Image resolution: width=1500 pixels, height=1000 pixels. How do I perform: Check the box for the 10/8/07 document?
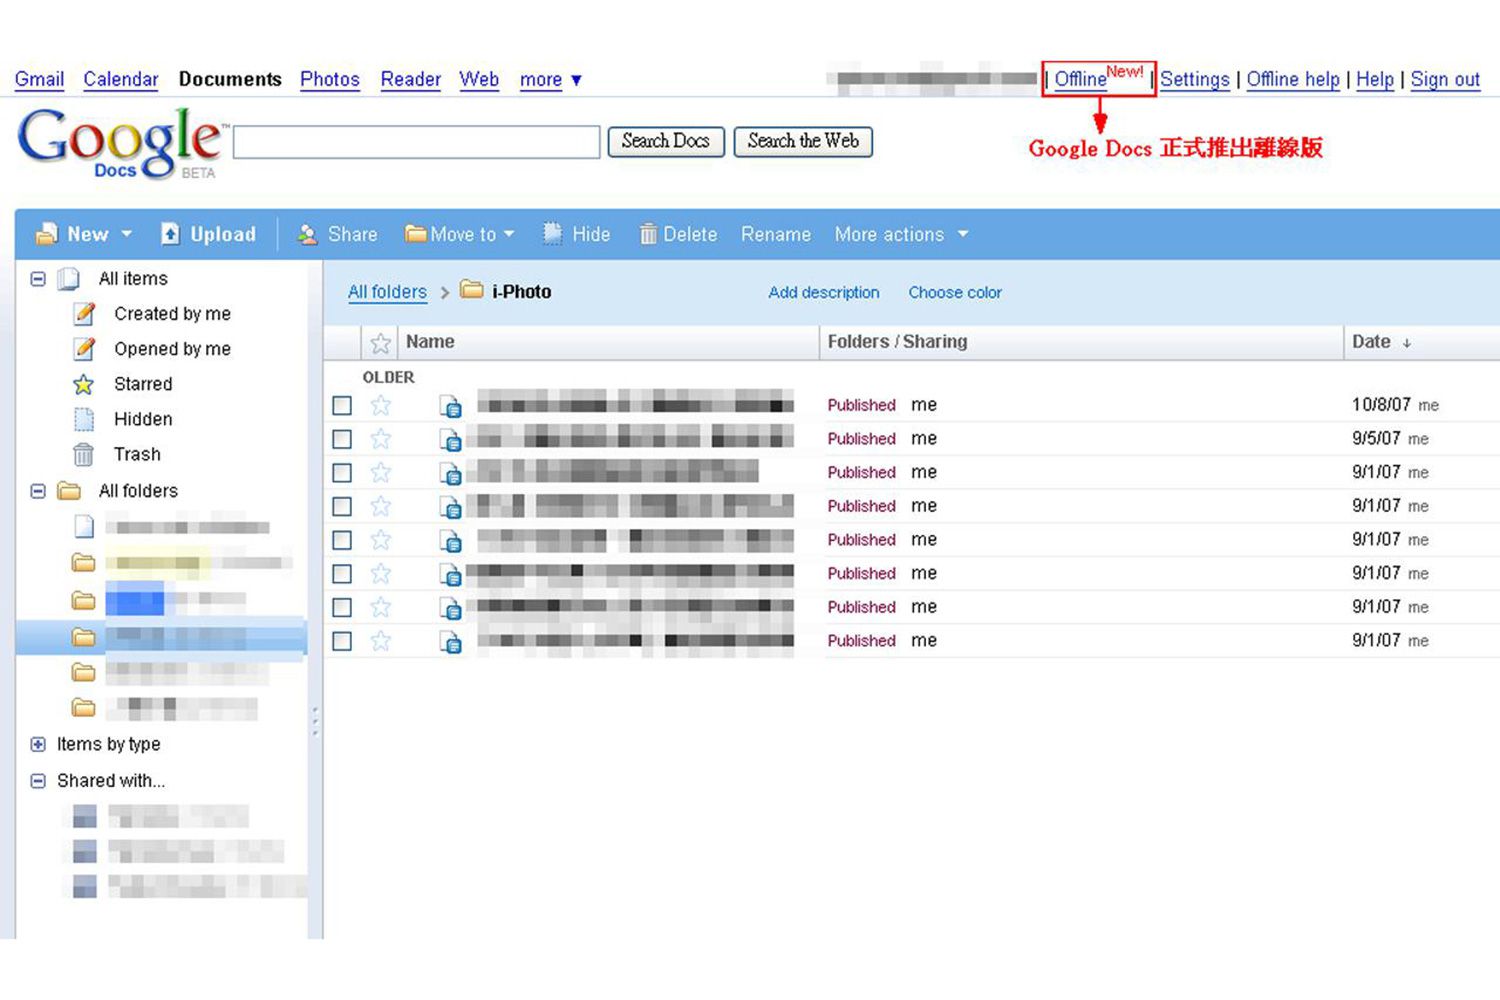coord(342,405)
